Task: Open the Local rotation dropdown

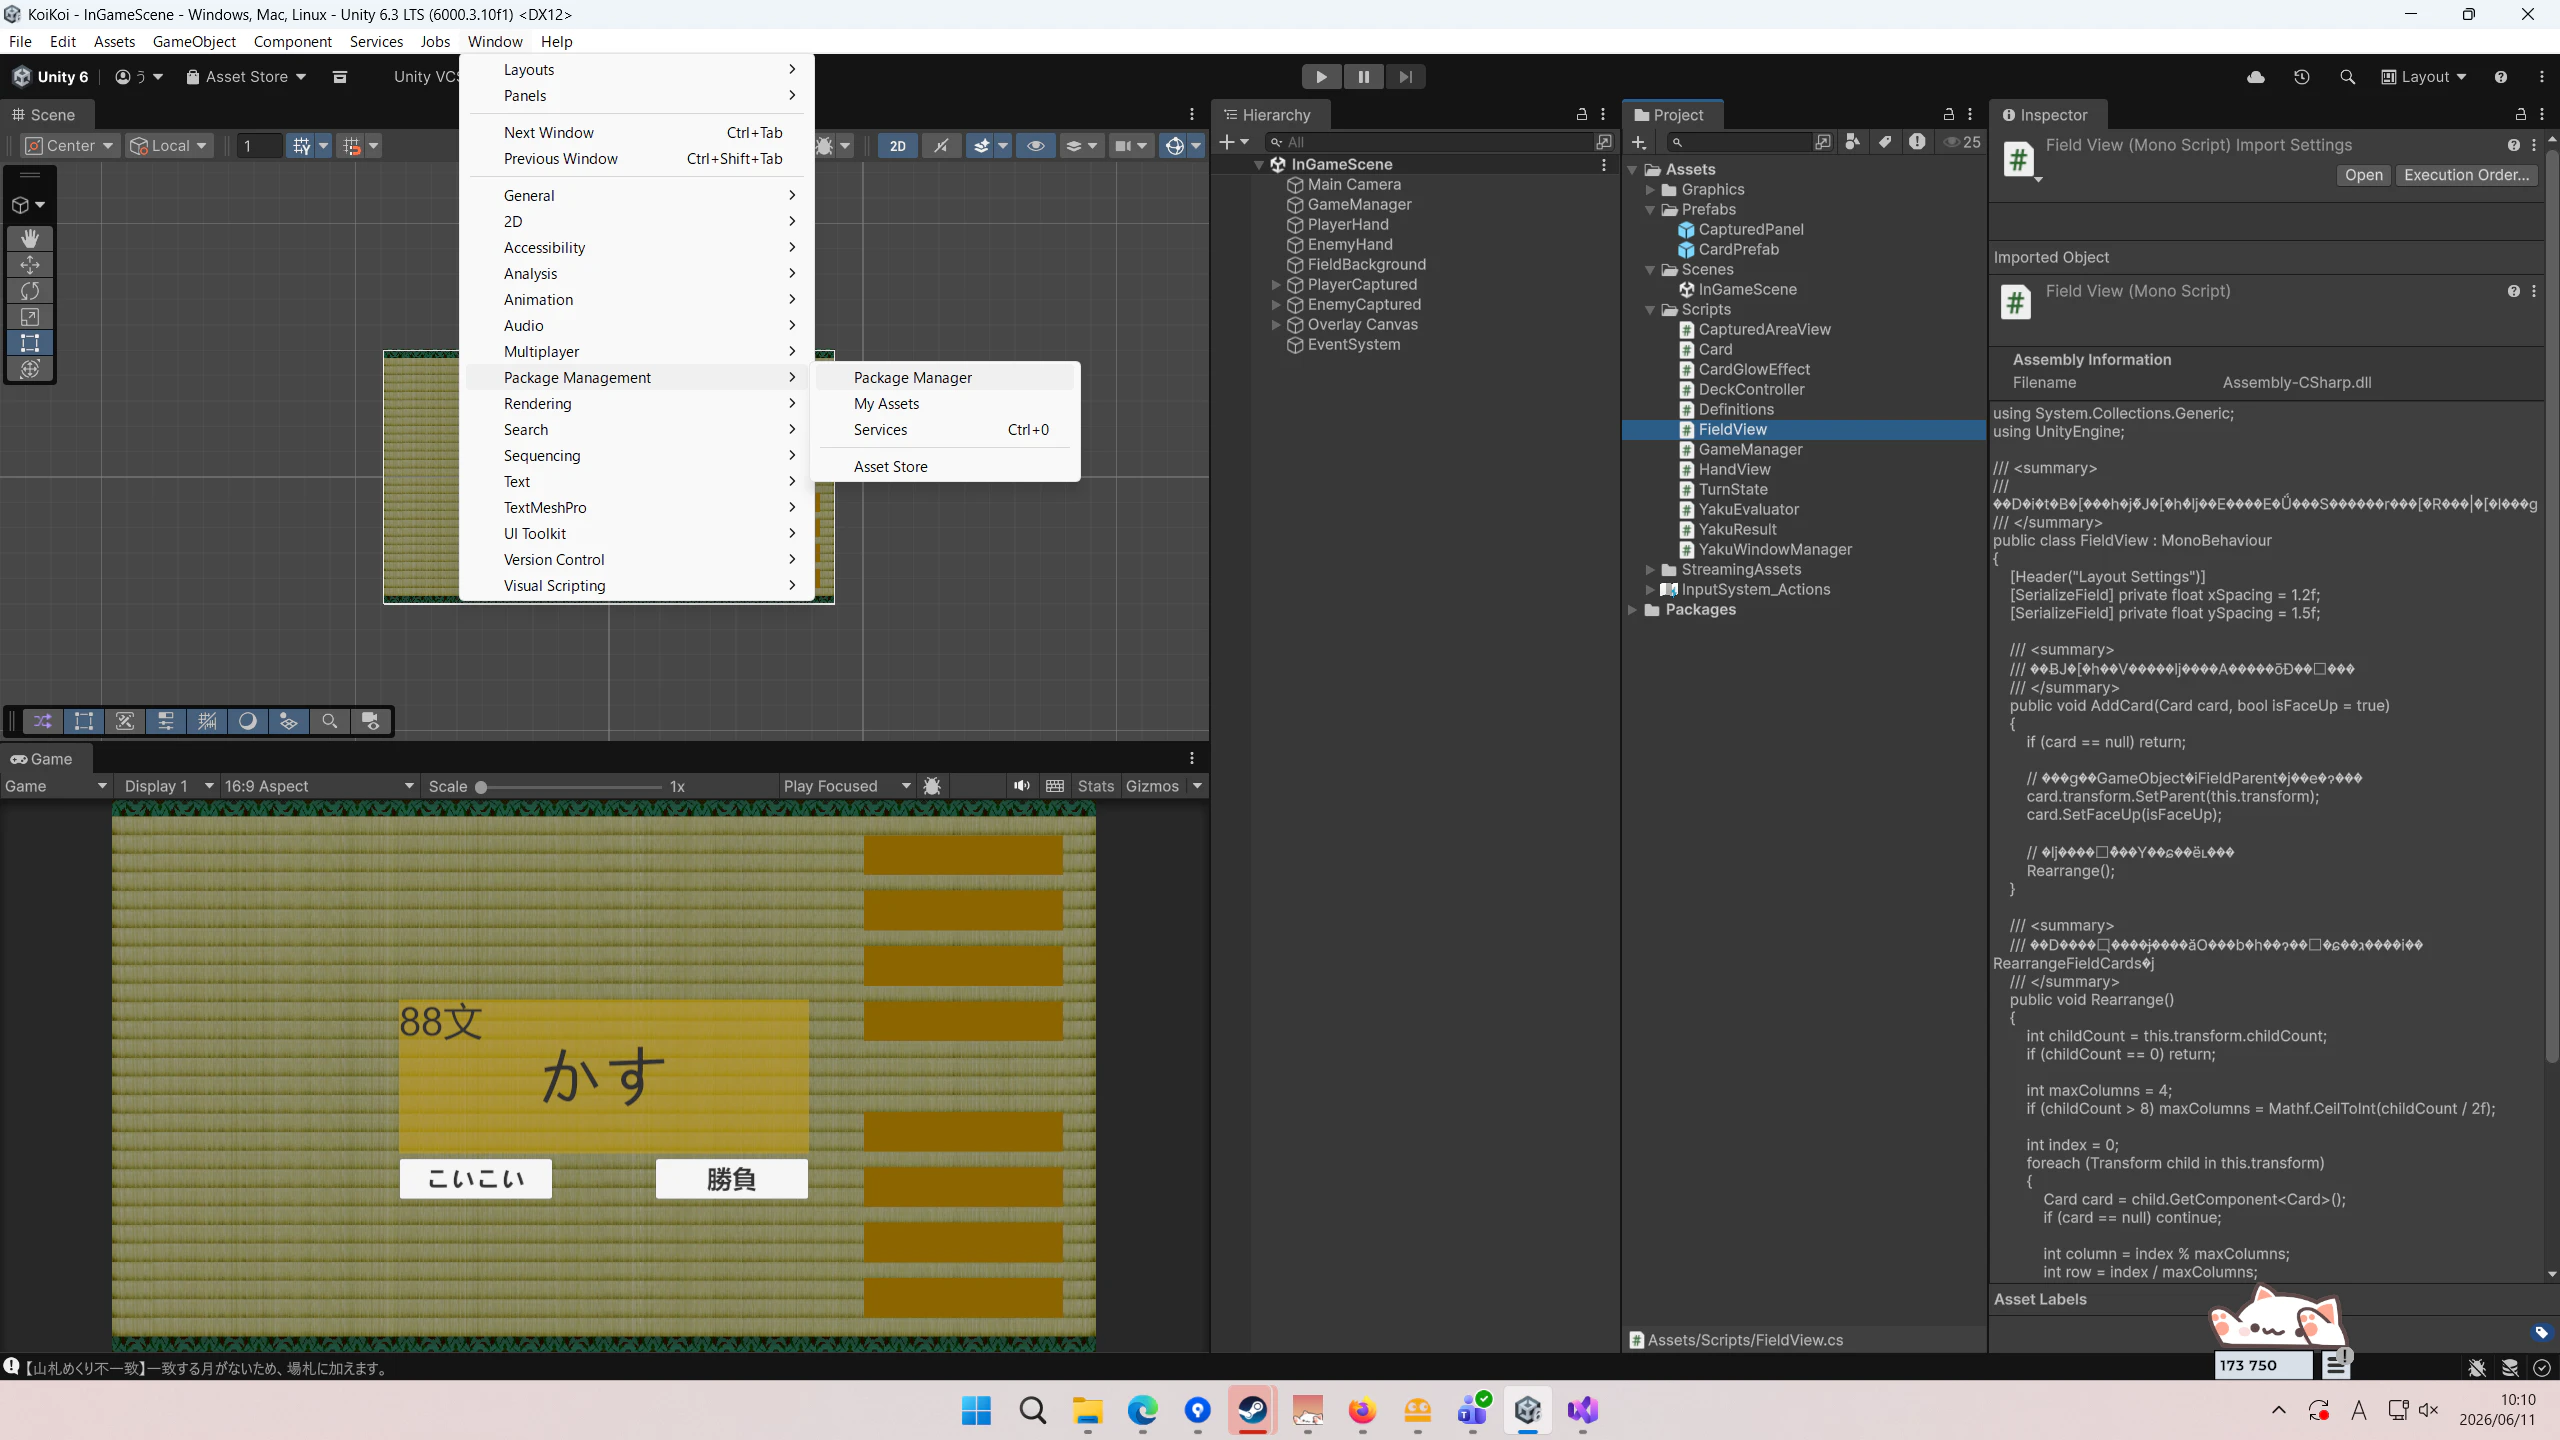Action: (x=170, y=146)
